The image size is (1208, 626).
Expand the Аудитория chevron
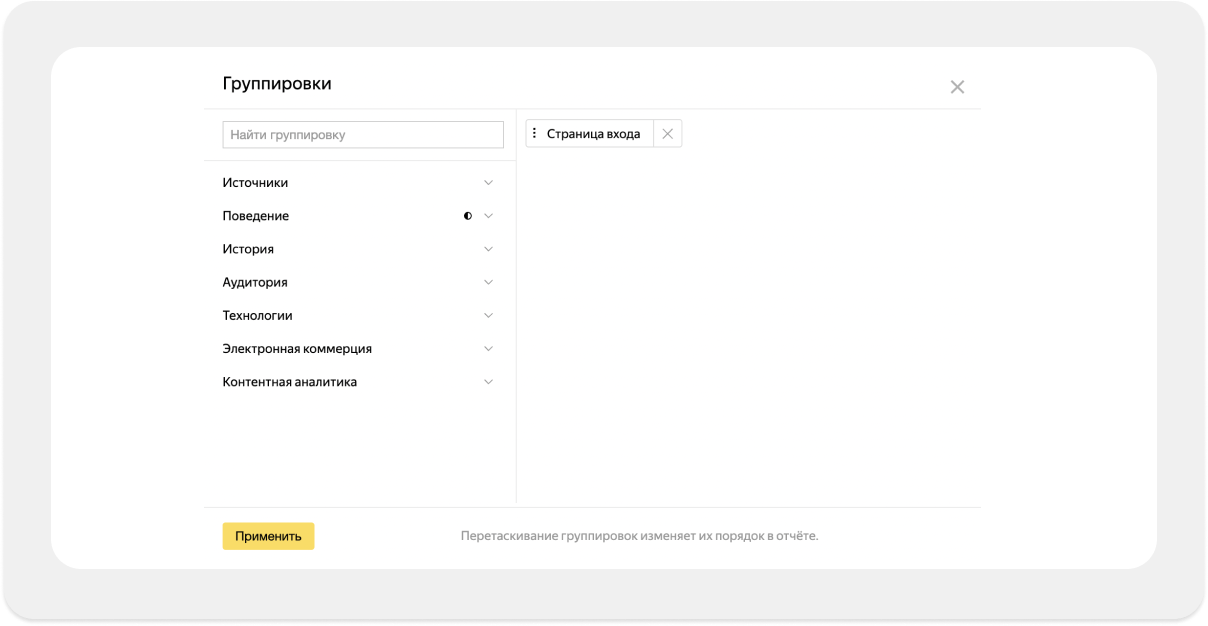coord(488,282)
